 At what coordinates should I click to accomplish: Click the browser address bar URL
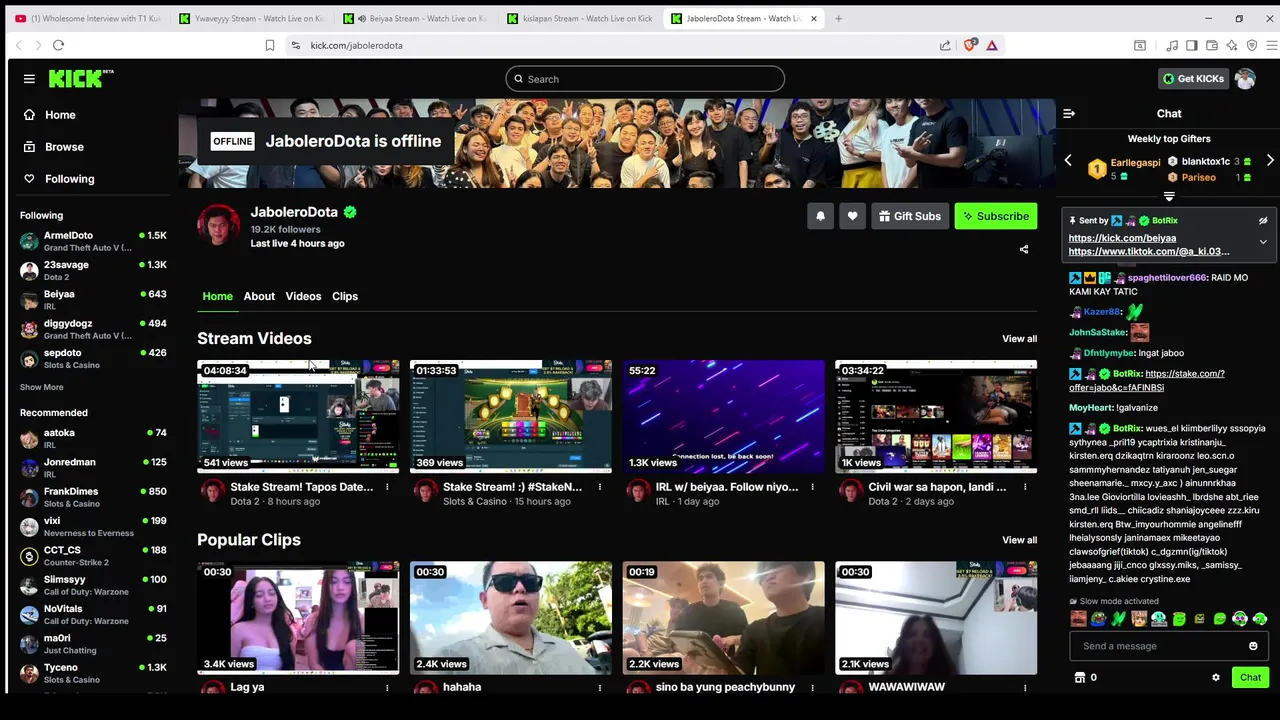pyautogui.click(x=356, y=45)
